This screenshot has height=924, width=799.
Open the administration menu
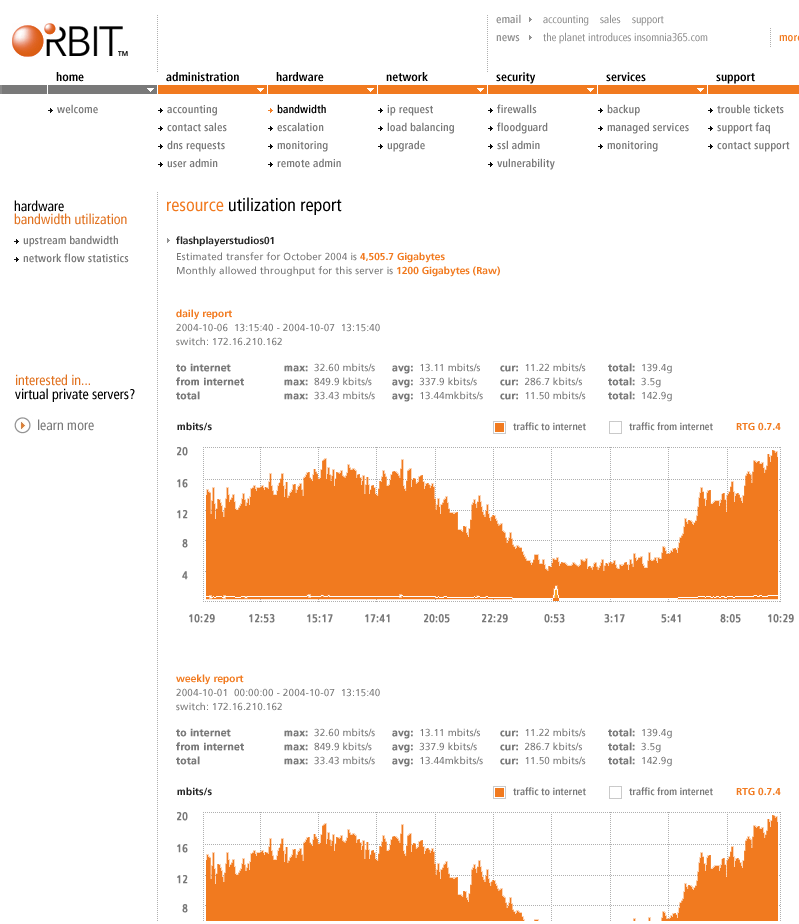[202, 77]
